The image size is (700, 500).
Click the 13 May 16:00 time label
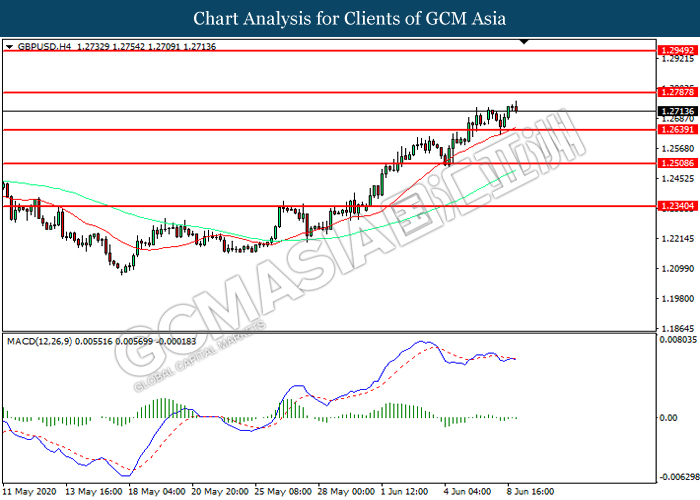pyautogui.click(x=93, y=492)
